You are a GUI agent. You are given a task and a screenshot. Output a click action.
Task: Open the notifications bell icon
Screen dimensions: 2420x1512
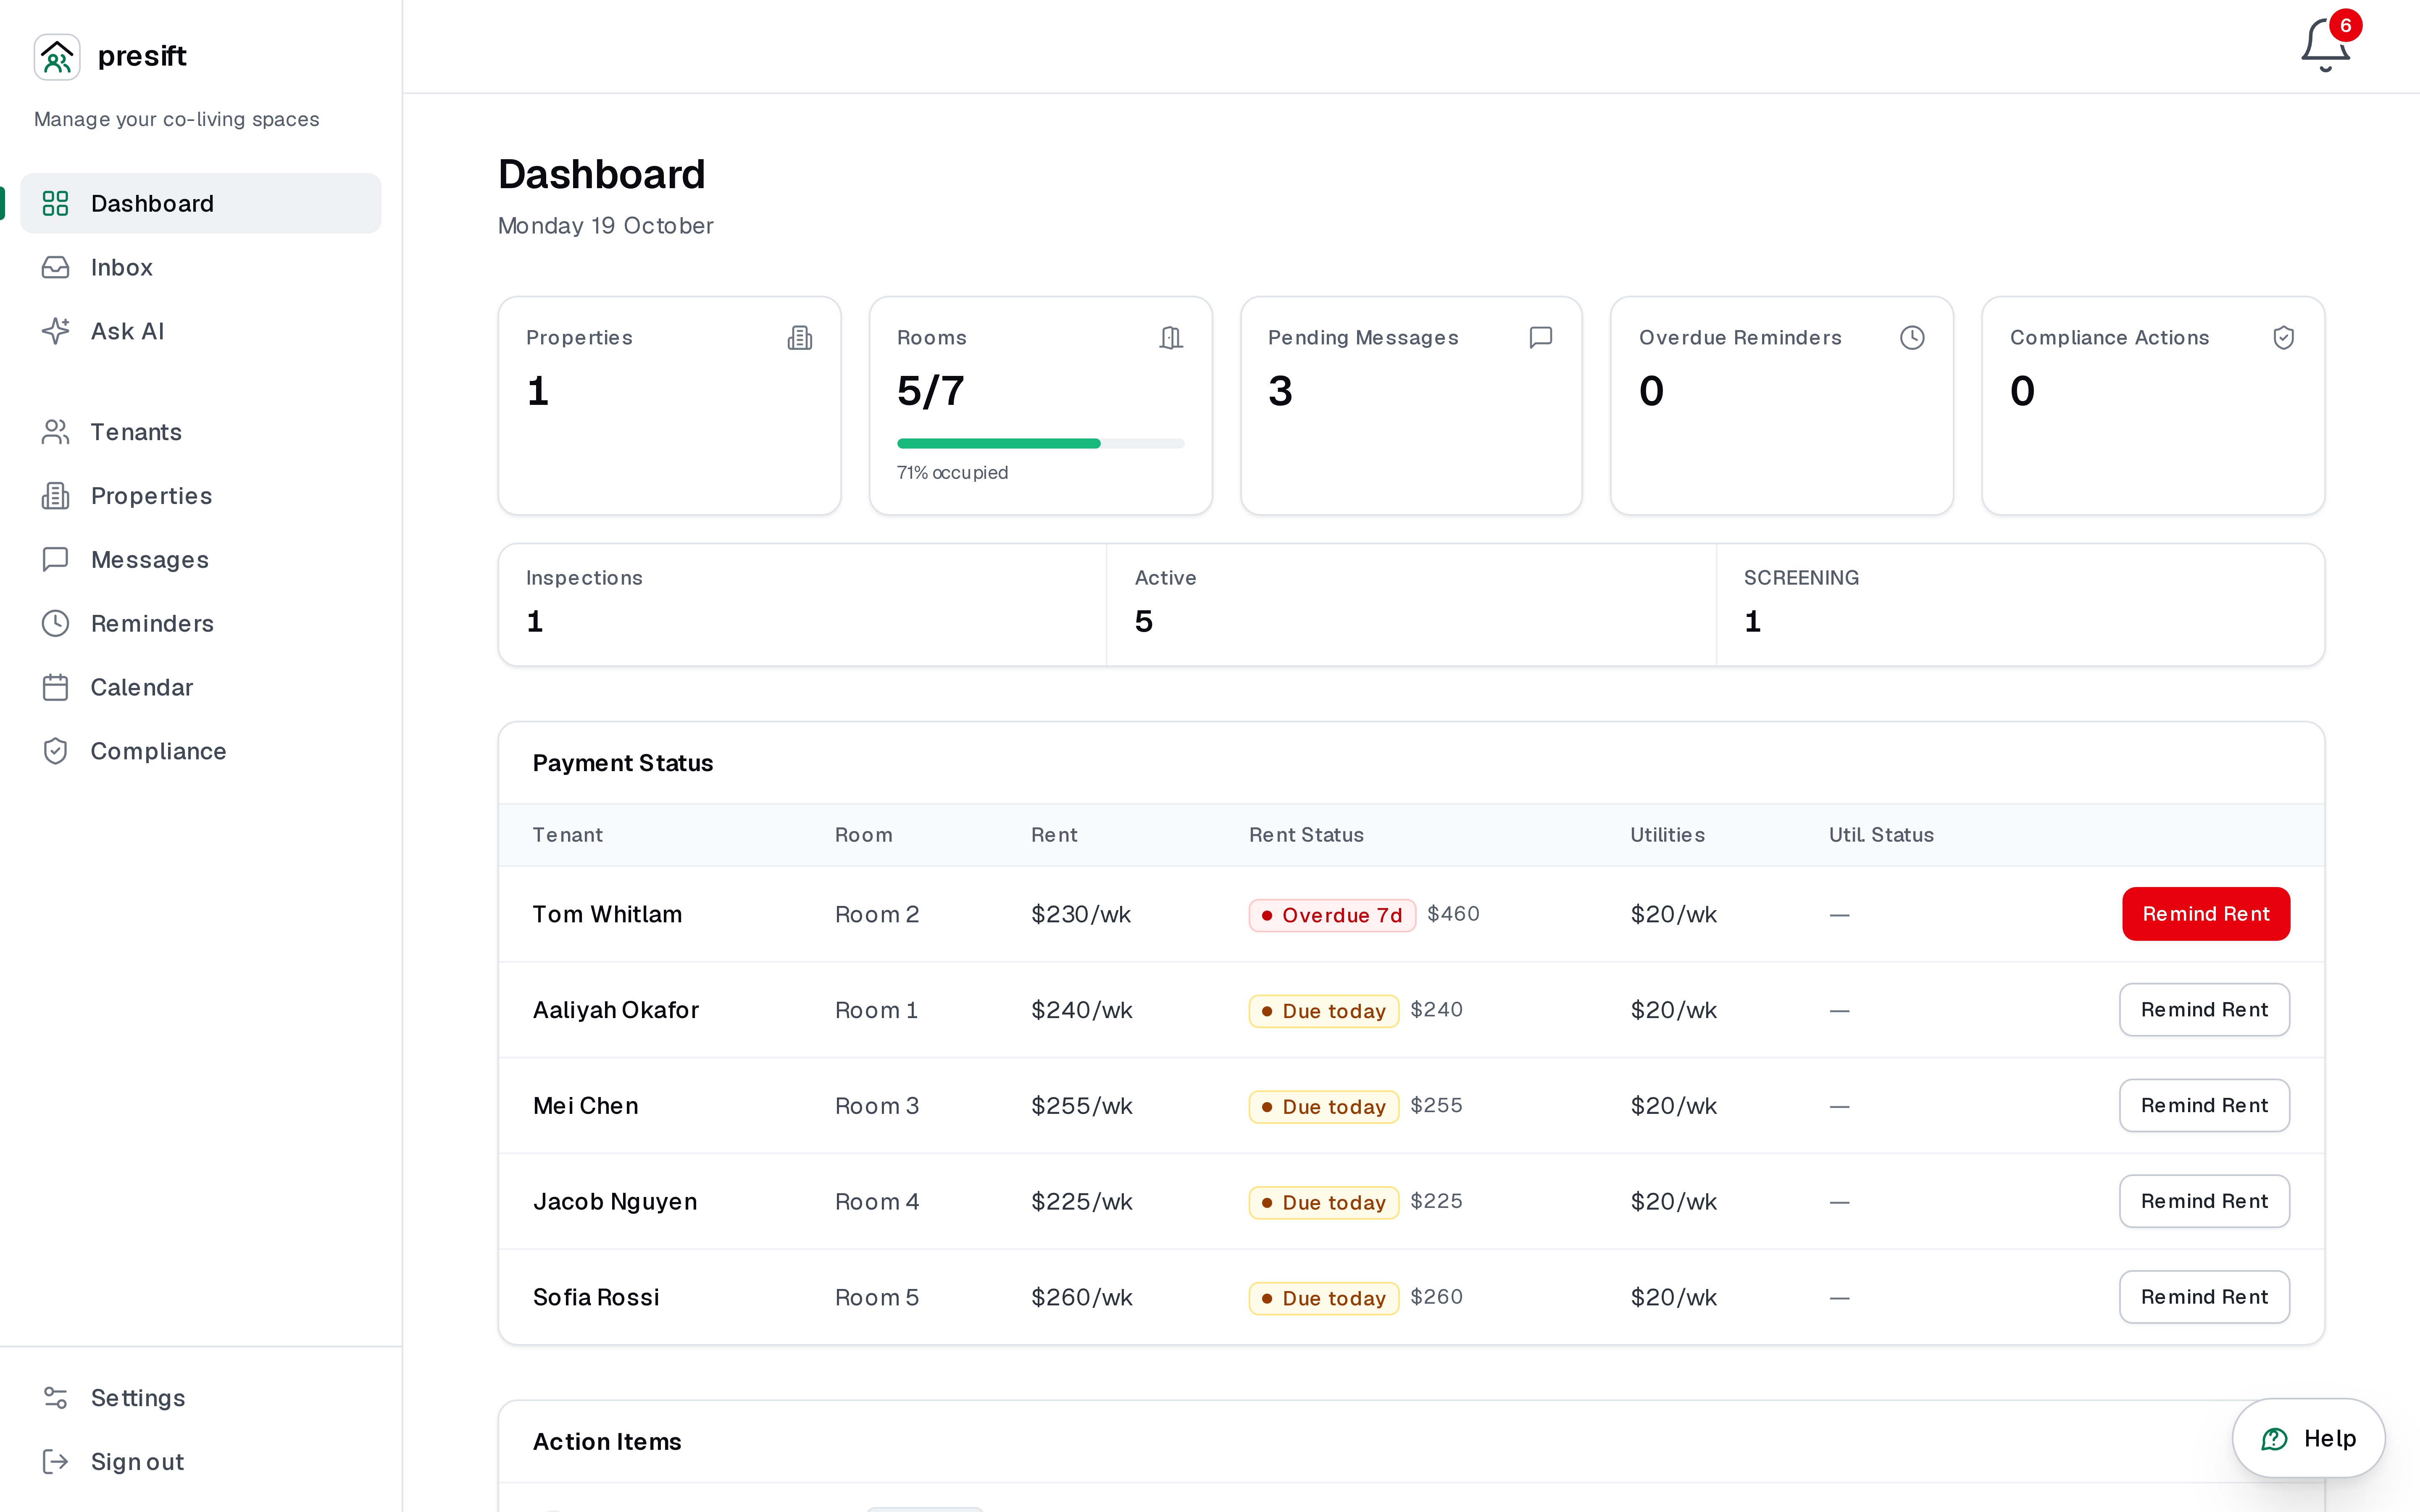click(x=2325, y=46)
